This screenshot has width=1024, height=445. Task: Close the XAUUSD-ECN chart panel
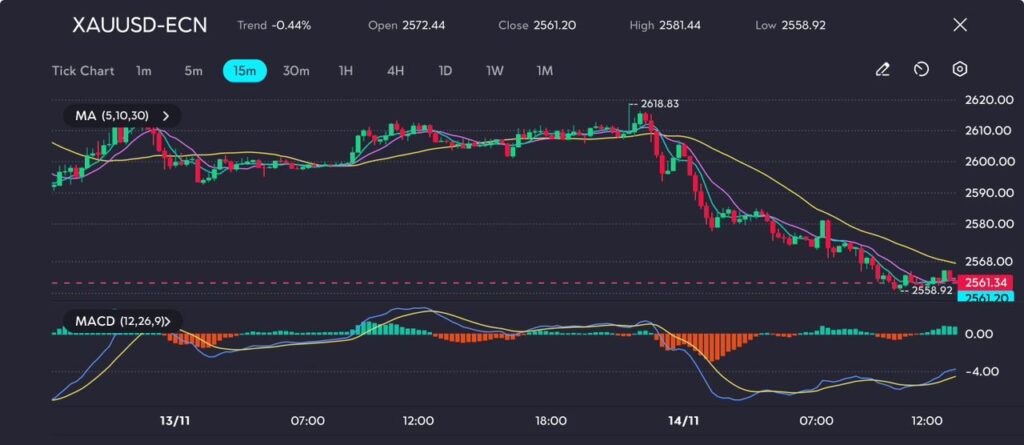click(960, 25)
